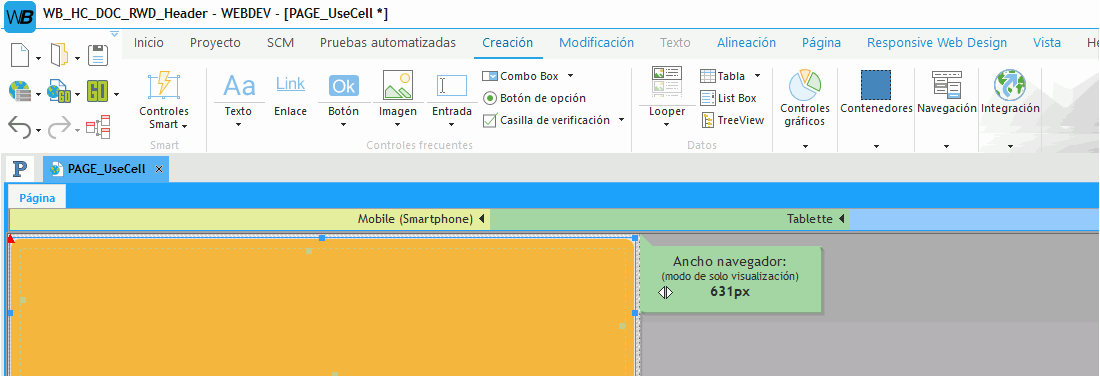
Task: Switch to the Modificación tab
Action: pyautogui.click(x=596, y=43)
